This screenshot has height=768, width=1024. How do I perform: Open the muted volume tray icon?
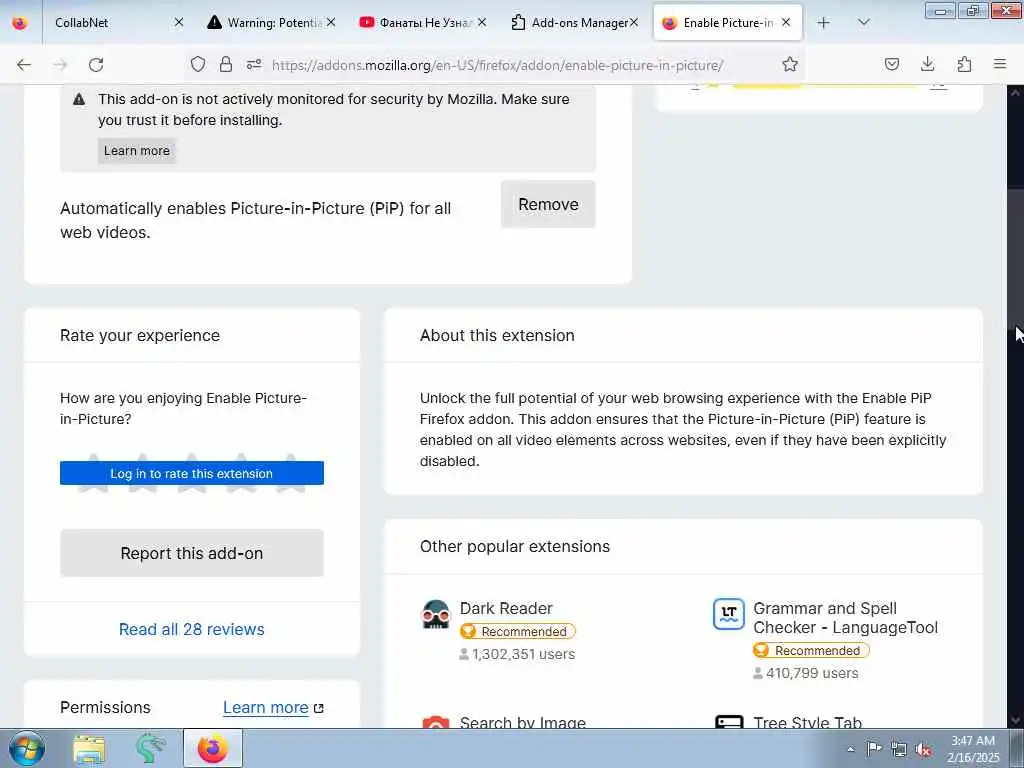click(923, 749)
